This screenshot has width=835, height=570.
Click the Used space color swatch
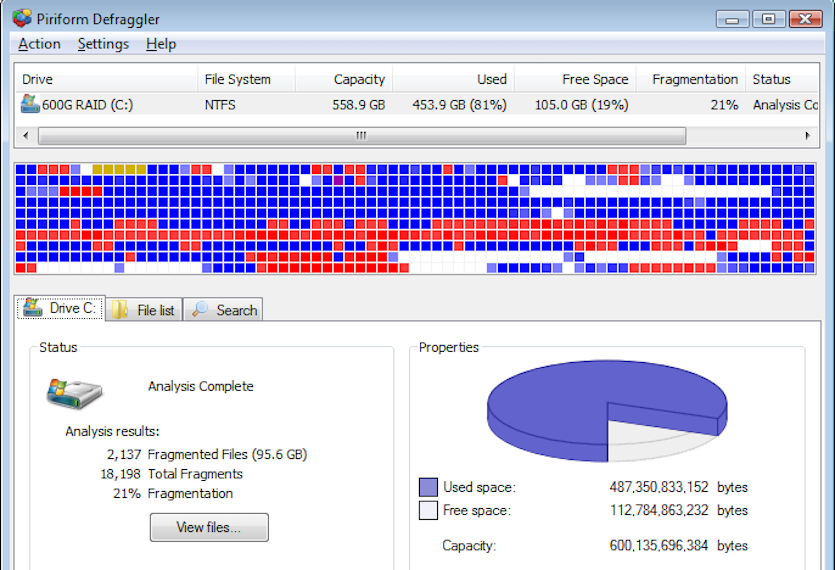tap(428, 487)
